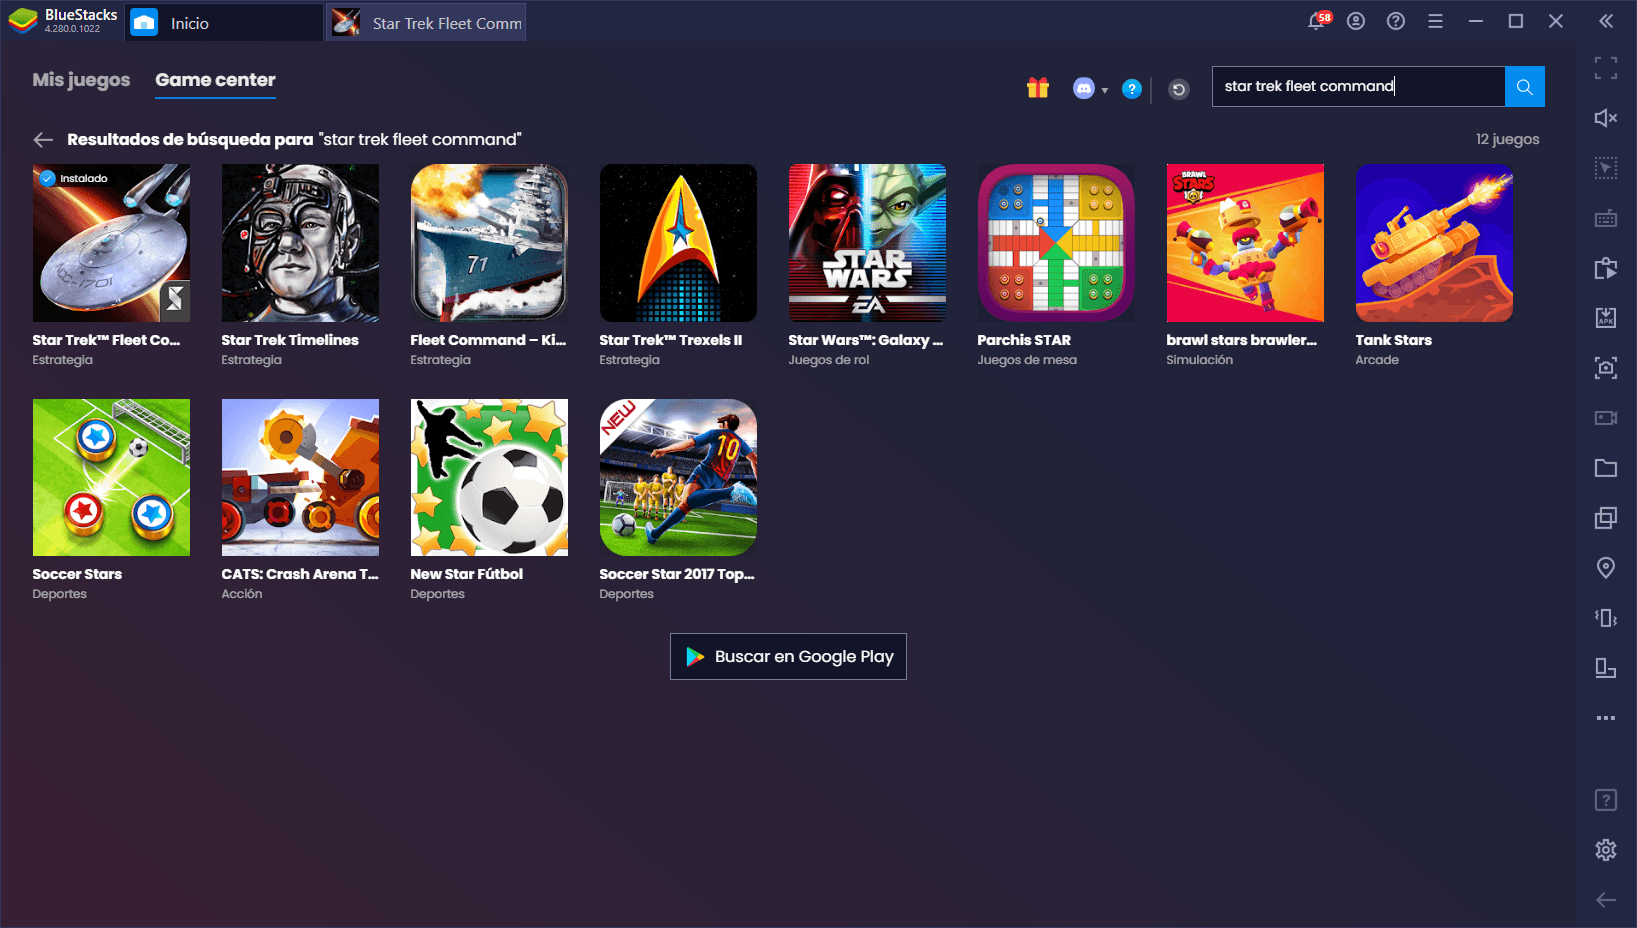Open media folder icon in sidebar
The image size is (1637, 928).
coord(1606,468)
